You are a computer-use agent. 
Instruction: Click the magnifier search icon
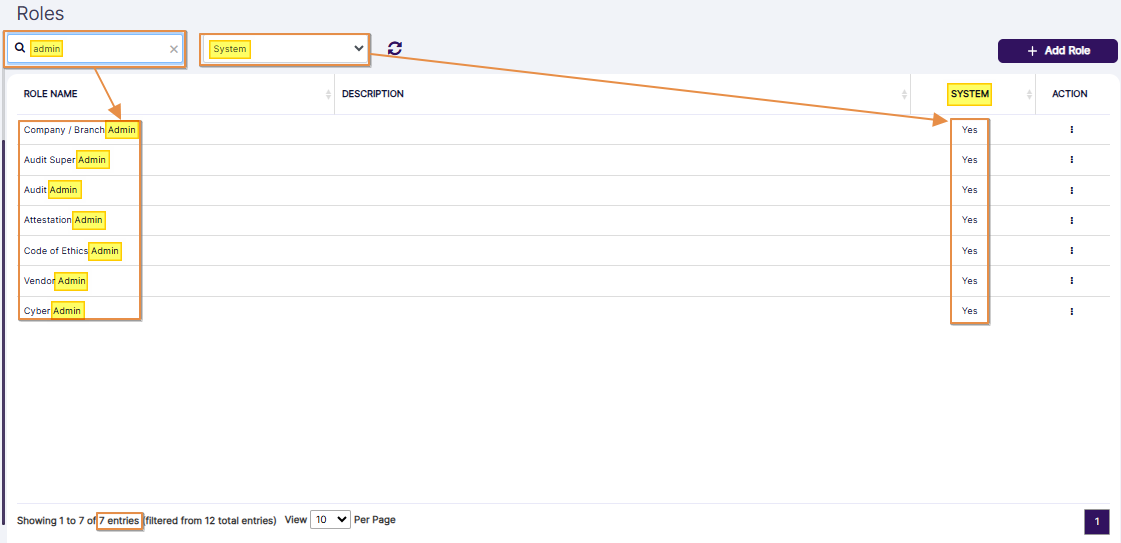tap(20, 48)
